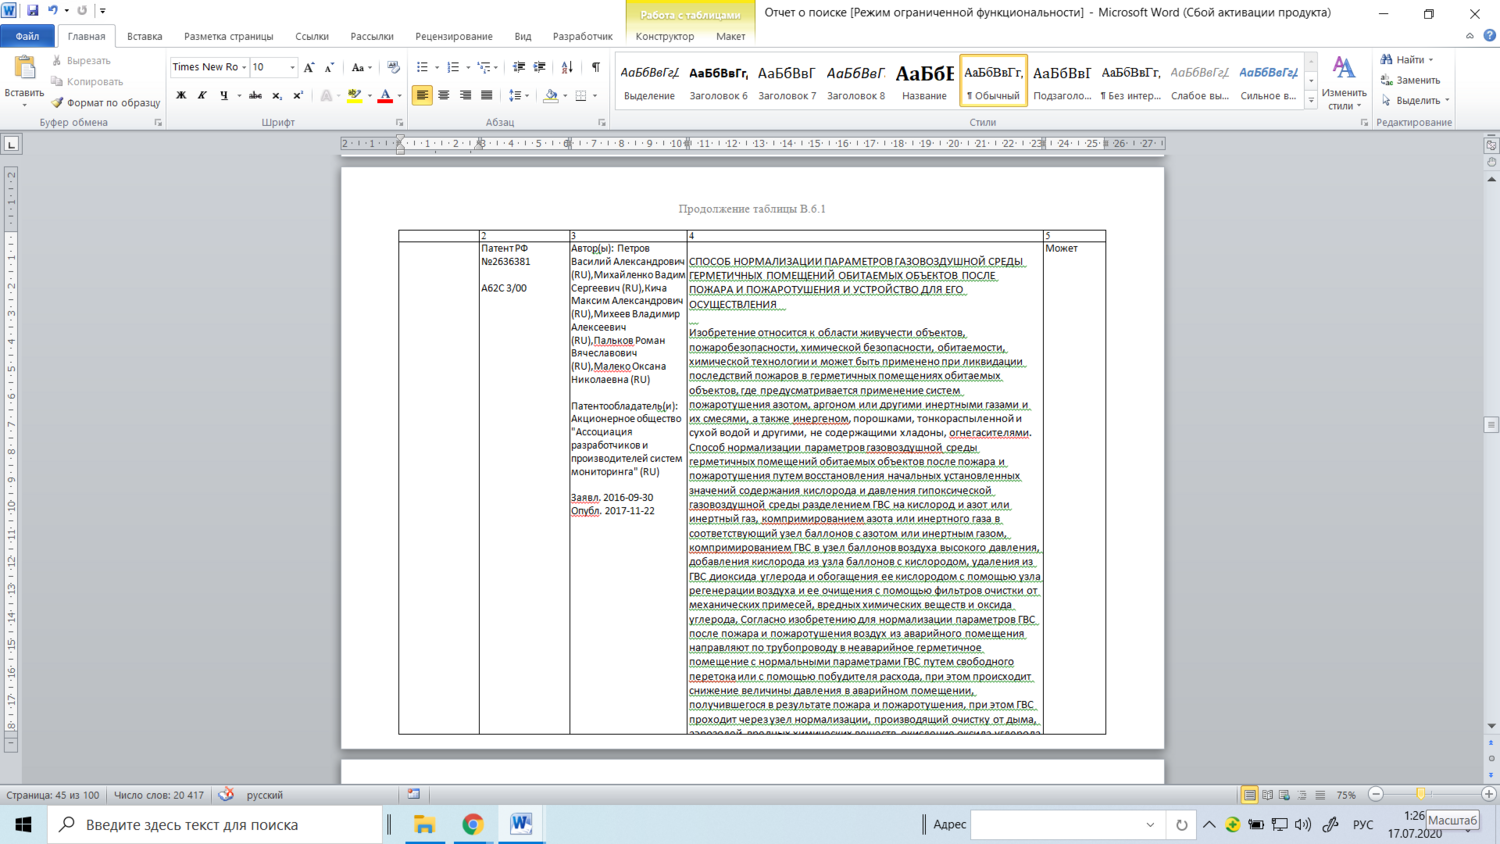Open the font name dropdown Times New Roman
The image size is (1500, 844).
pos(244,67)
